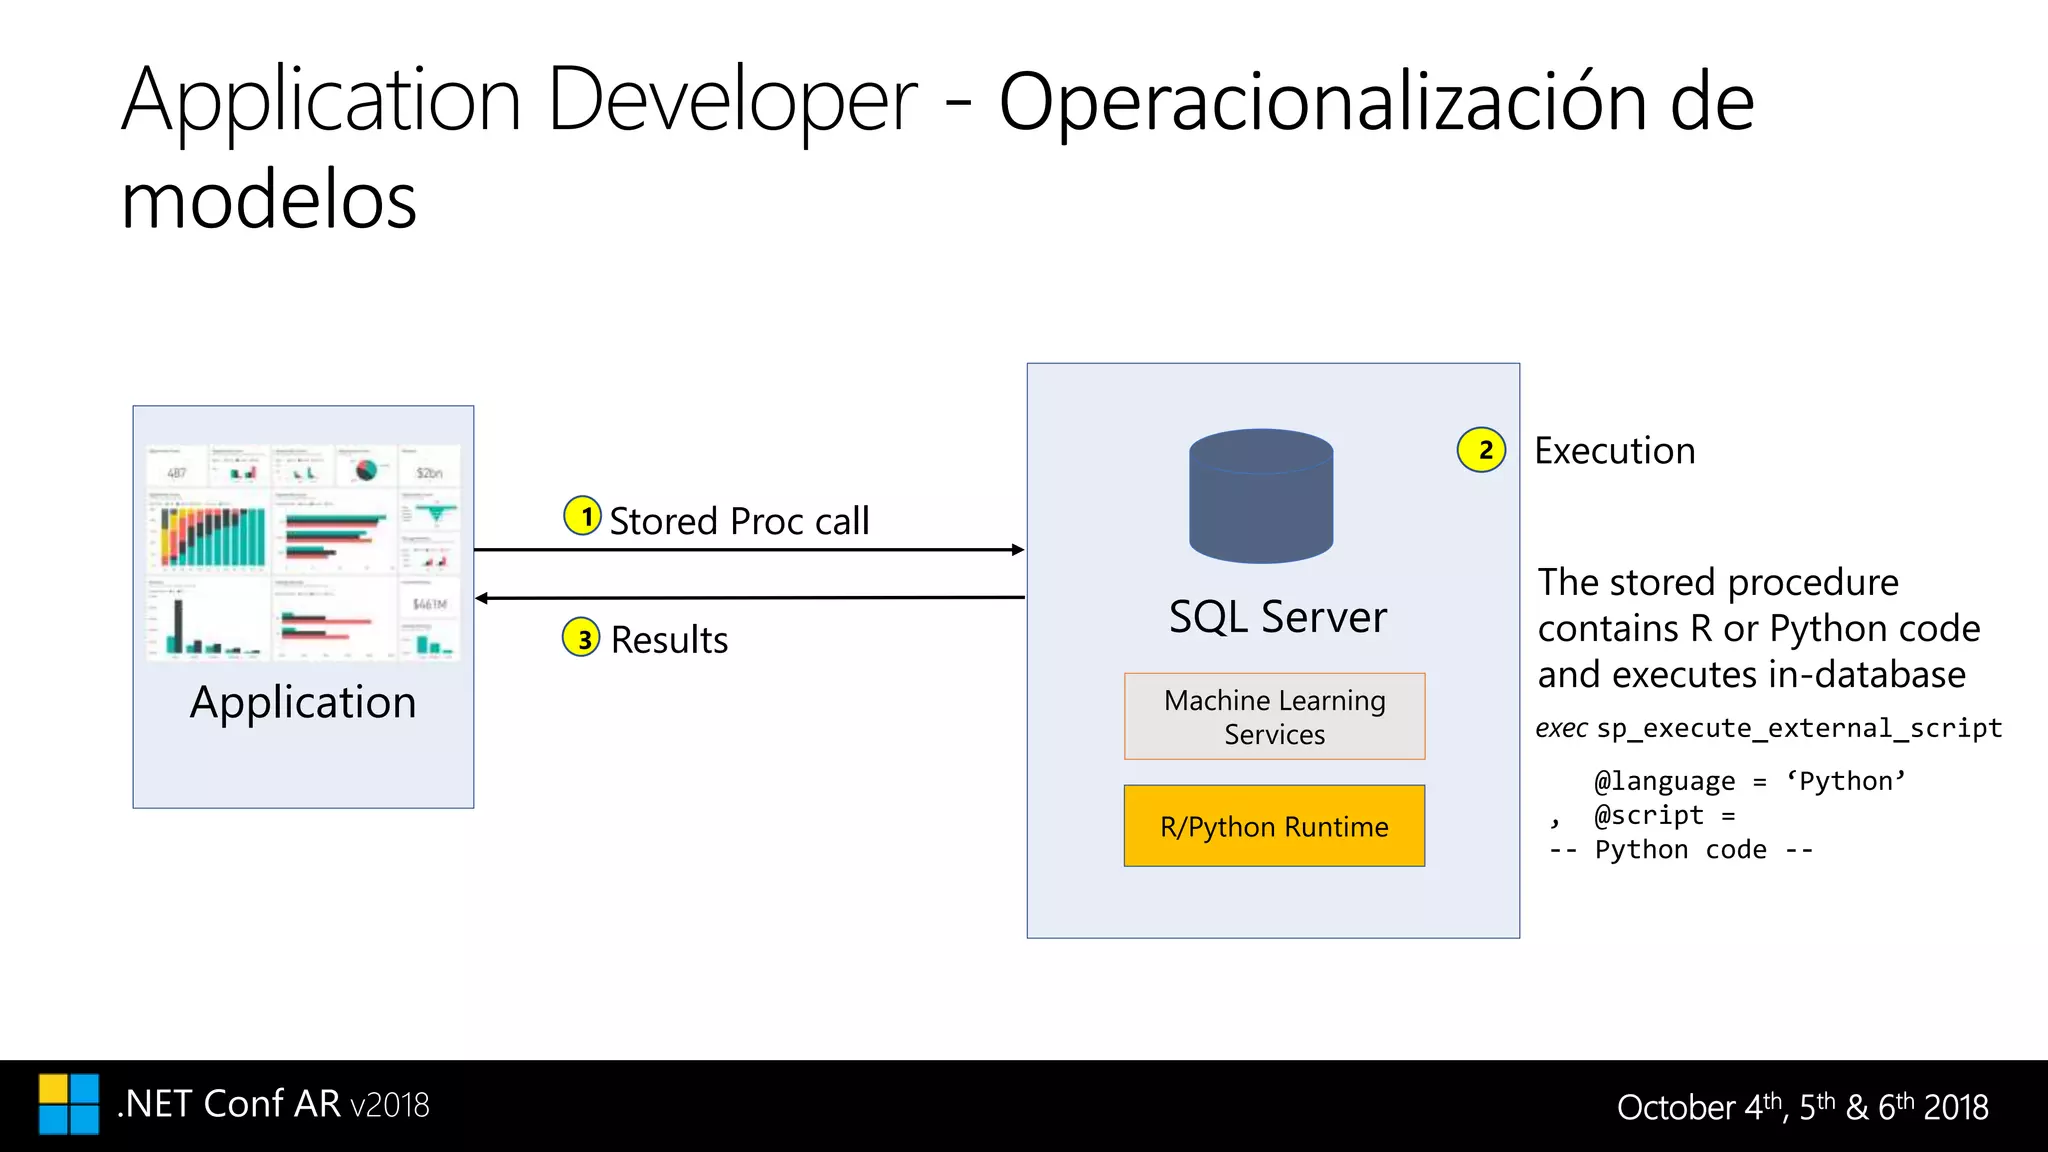Click the 'exec sp_execute_external_script' code line
The width and height of the screenshot is (2048, 1152).
(1768, 728)
